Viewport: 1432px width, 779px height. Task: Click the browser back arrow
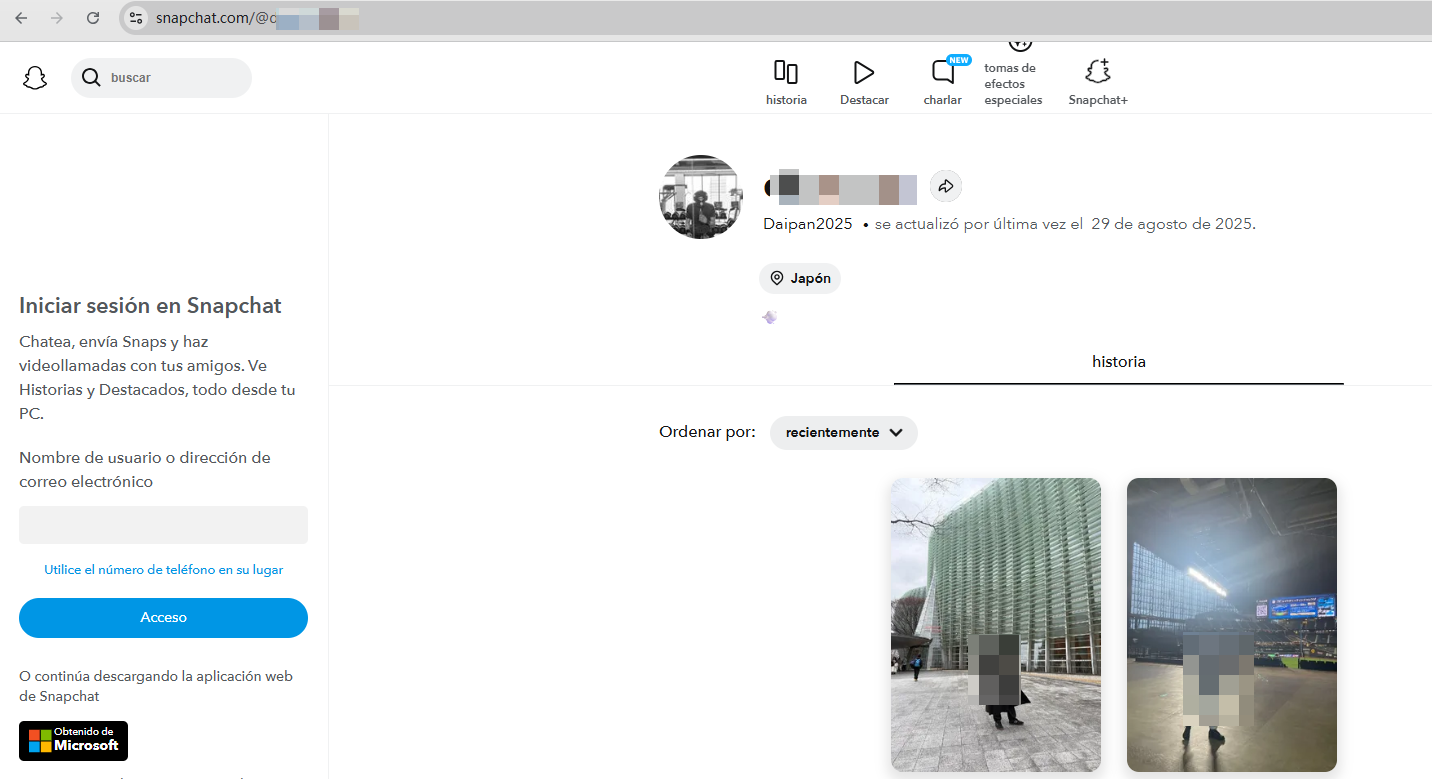(20, 17)
